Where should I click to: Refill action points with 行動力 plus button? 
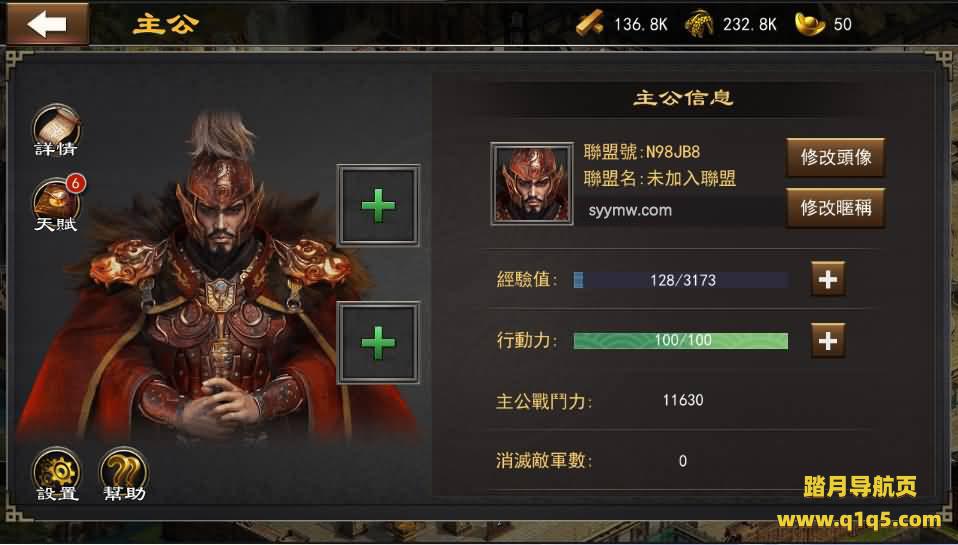(828, 340)
